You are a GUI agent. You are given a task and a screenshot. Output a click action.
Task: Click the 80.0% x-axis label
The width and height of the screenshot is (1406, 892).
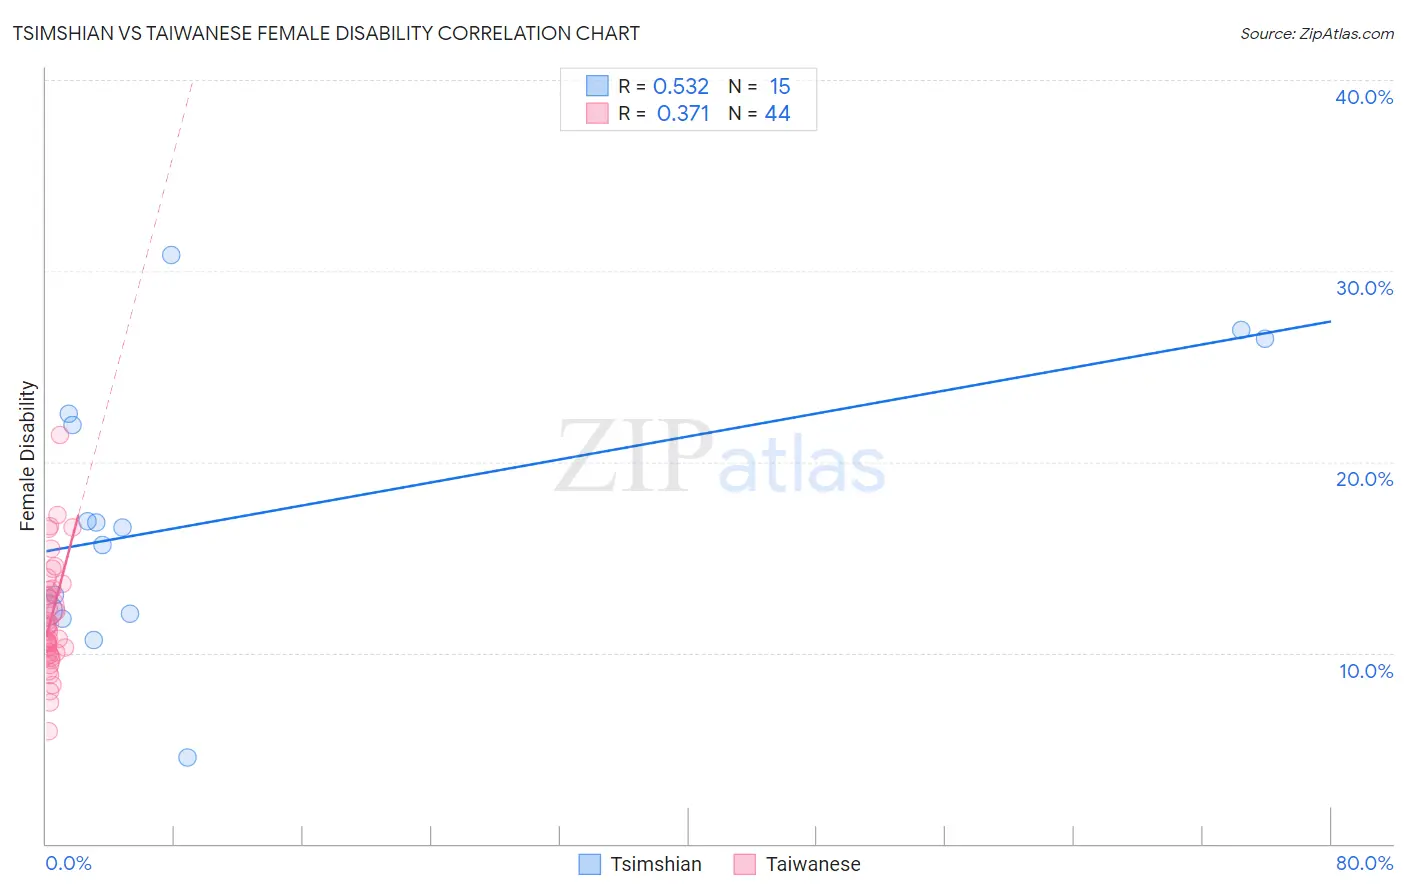pos(1363,863)
